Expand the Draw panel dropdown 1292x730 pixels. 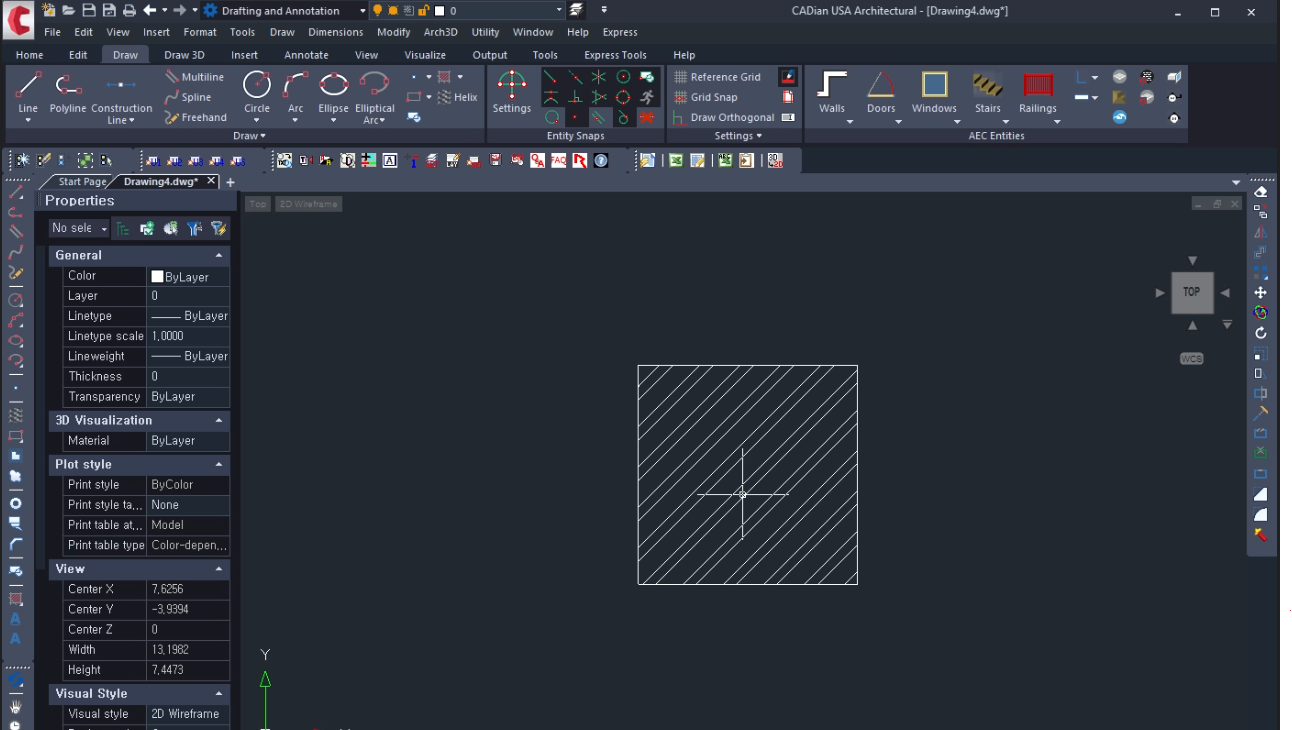coord(249,135)
